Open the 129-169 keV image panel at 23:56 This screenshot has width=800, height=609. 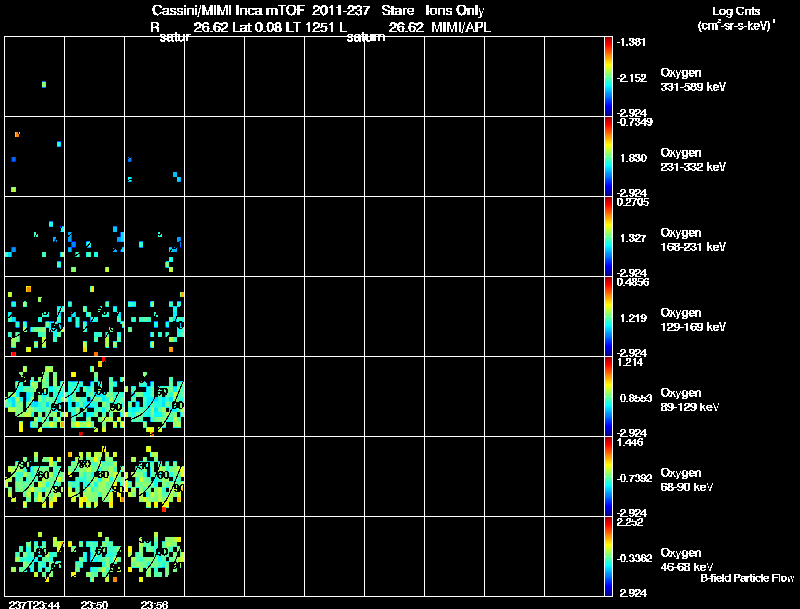[x=155, y=317]
